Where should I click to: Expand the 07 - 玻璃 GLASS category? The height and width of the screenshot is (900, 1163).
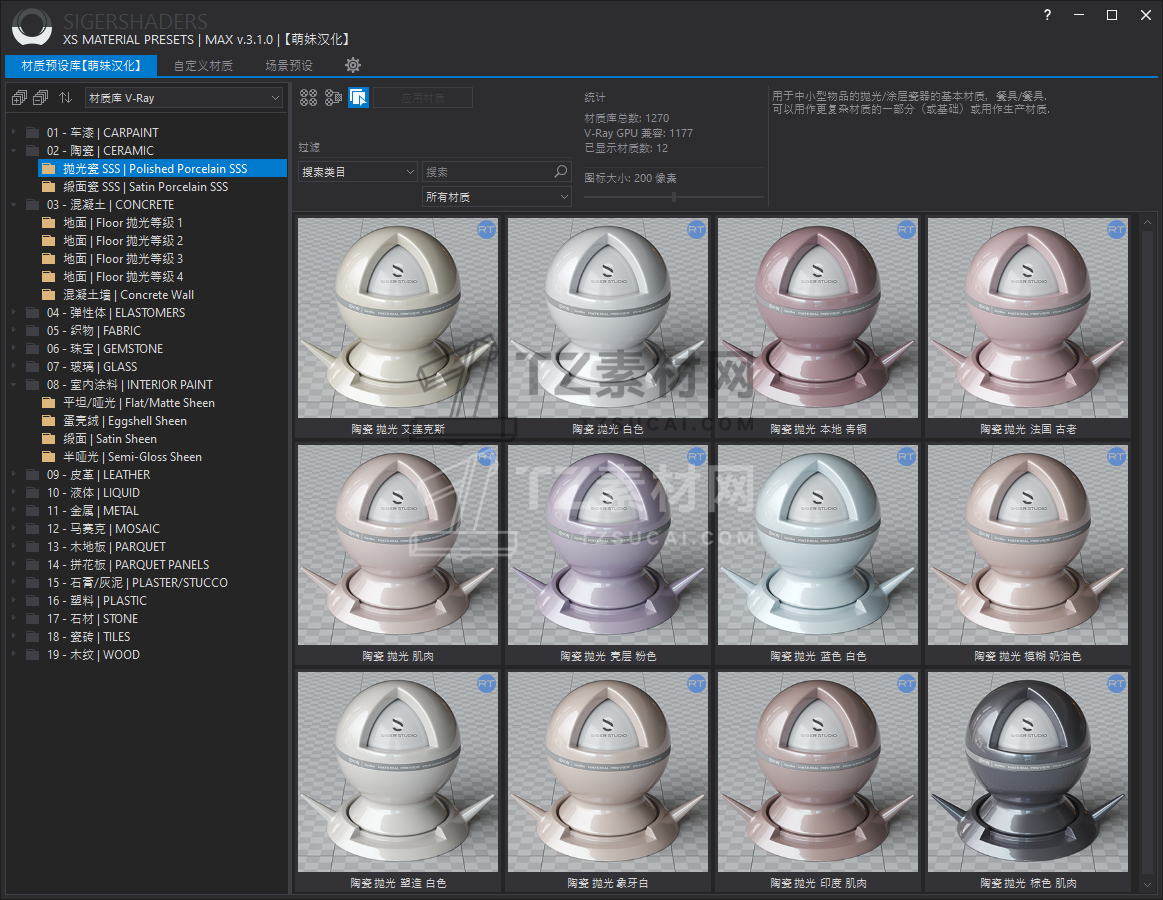[x=13, y=367]
